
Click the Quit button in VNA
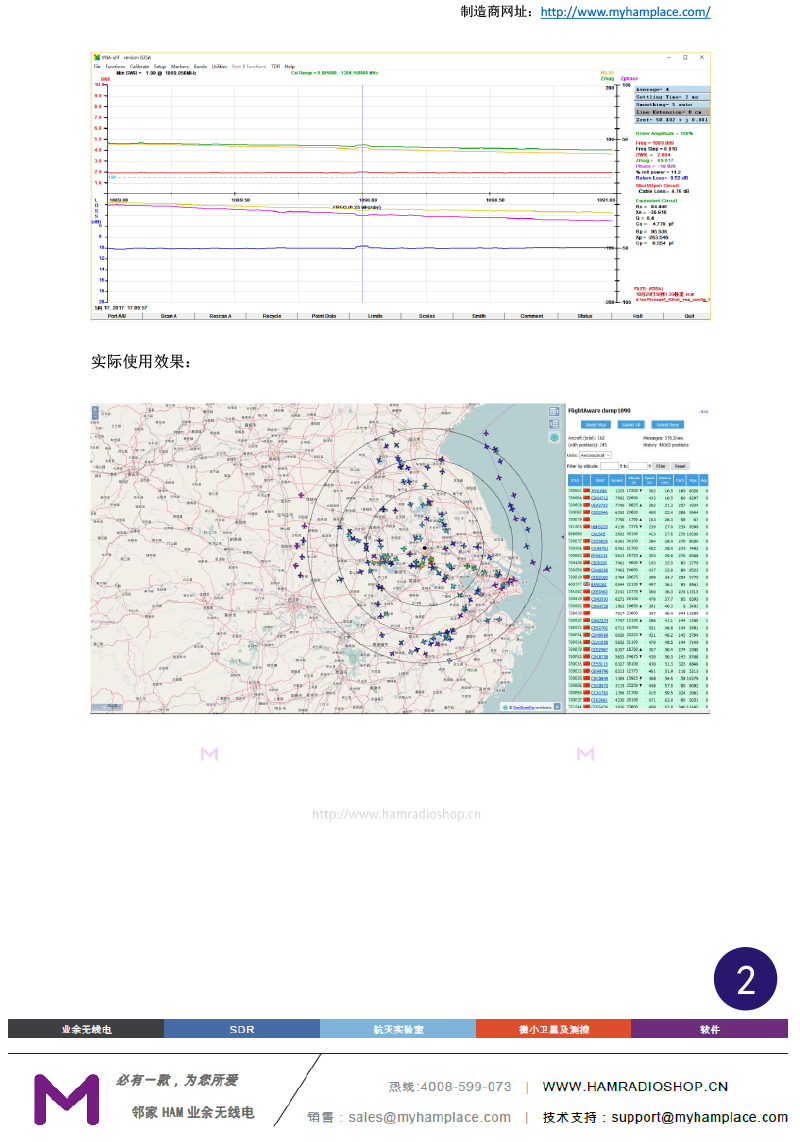click(x=689, y=316)
